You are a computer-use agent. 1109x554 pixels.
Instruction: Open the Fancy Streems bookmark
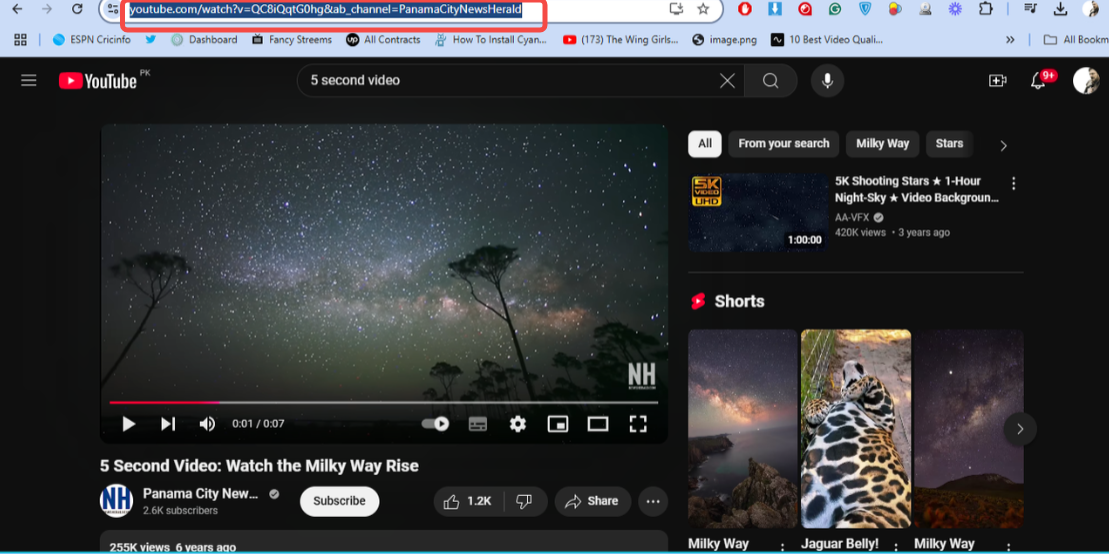(291, 40)
